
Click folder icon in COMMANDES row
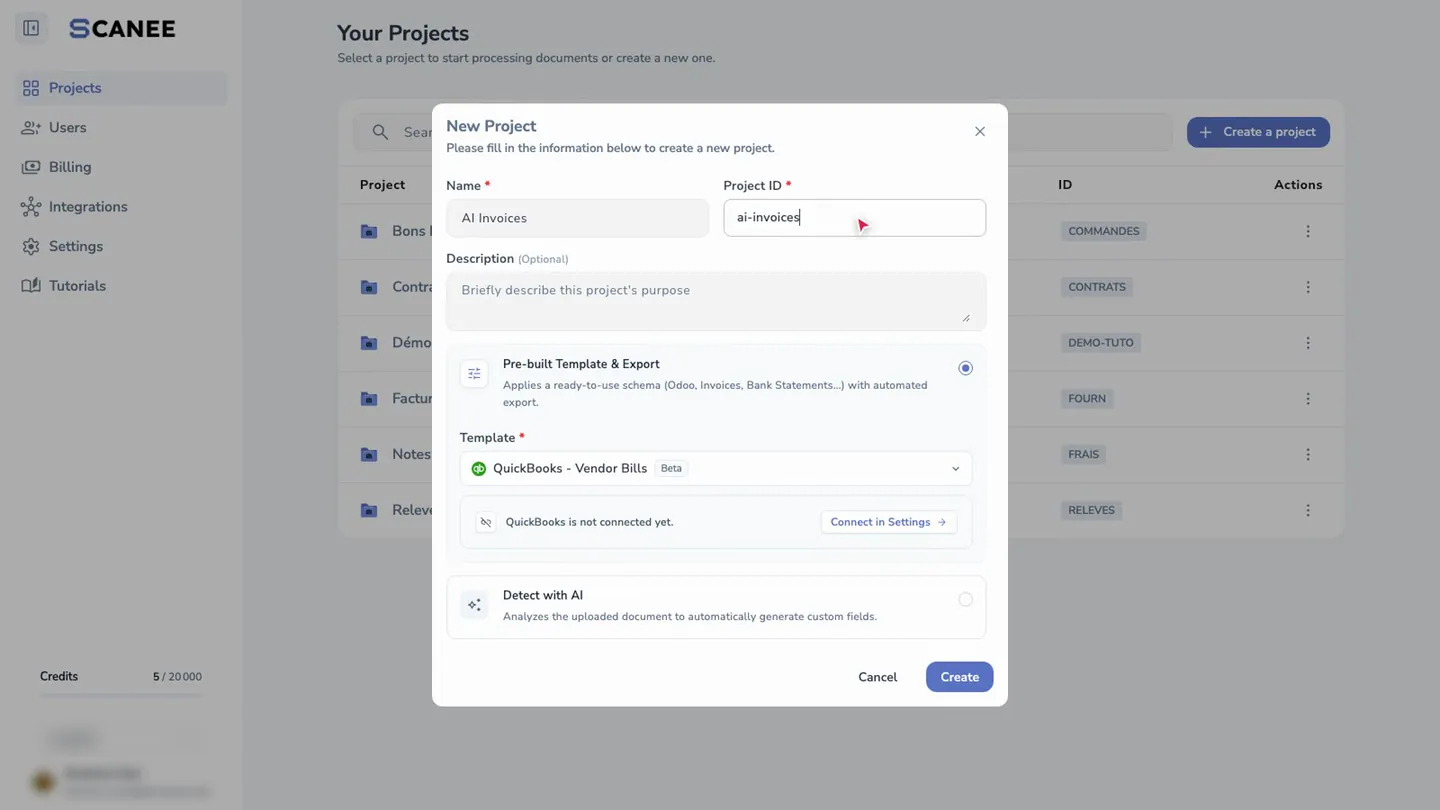[369, 231]
